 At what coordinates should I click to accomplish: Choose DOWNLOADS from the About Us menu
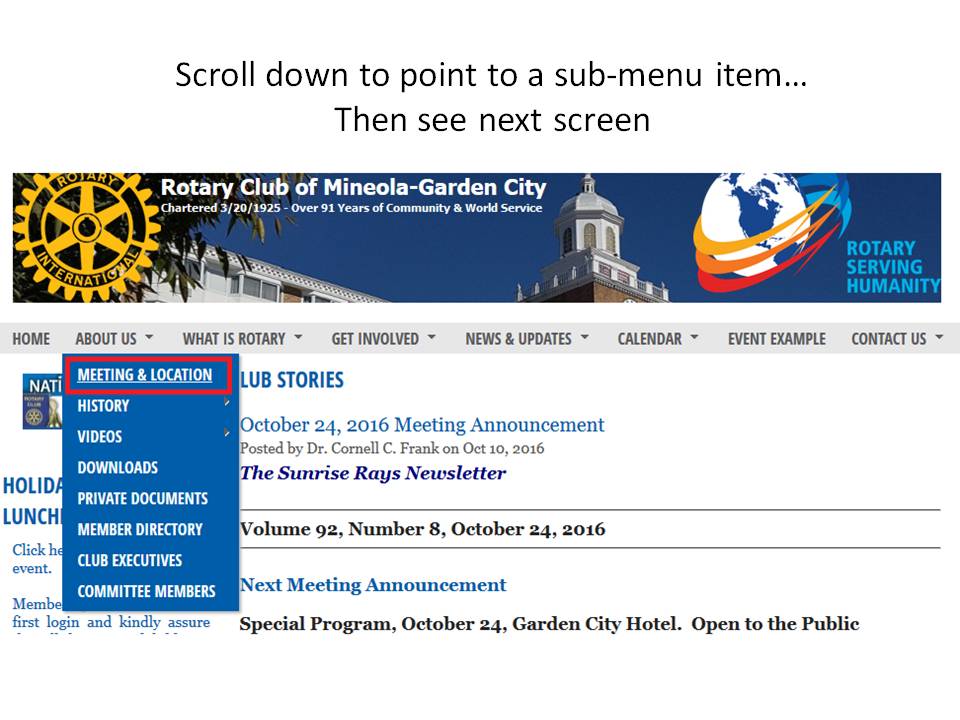click(x=117, y=468)
